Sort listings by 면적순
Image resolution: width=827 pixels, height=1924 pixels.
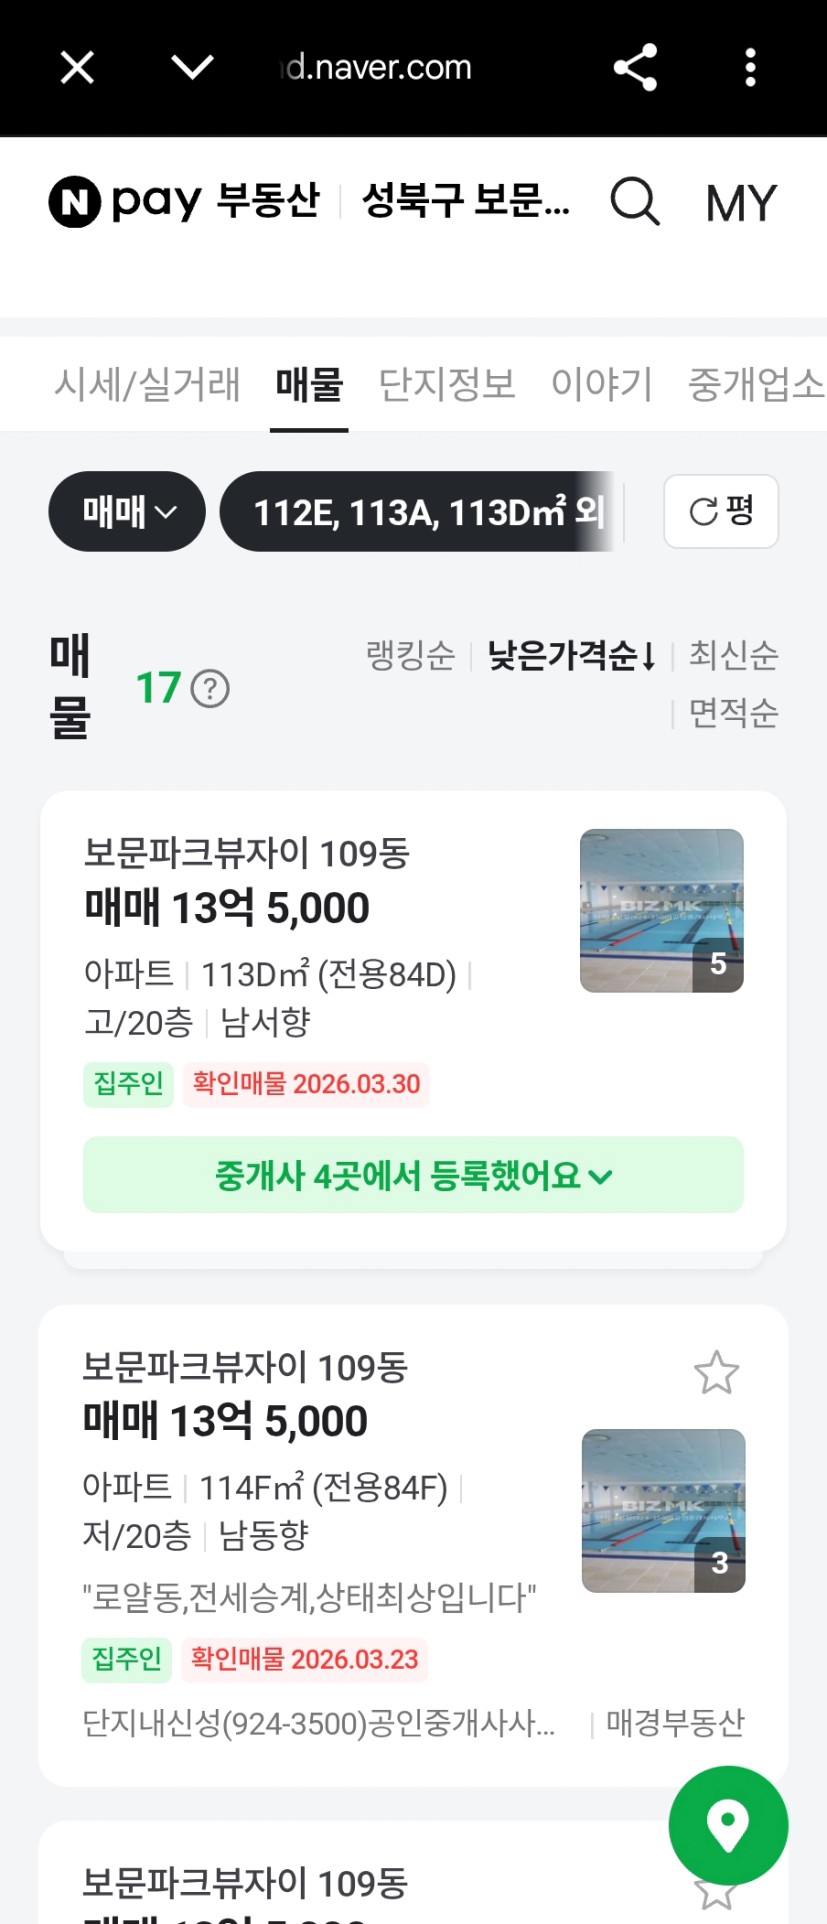733,713
